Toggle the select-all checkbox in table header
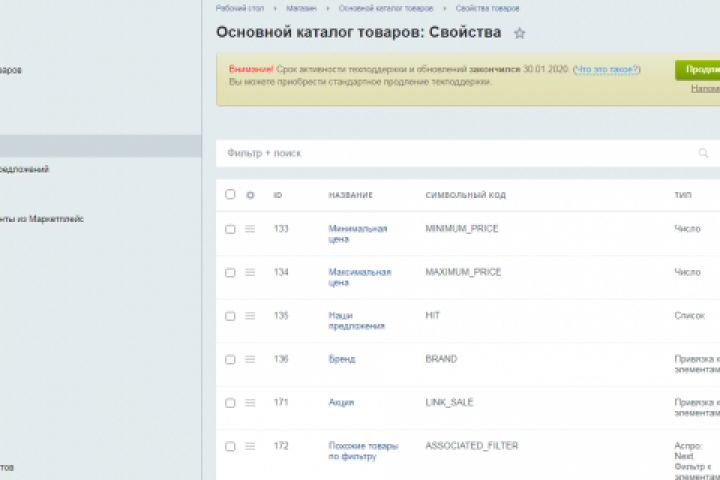The height and width of the screenshot is (480, 720). [x=230, y=195]
